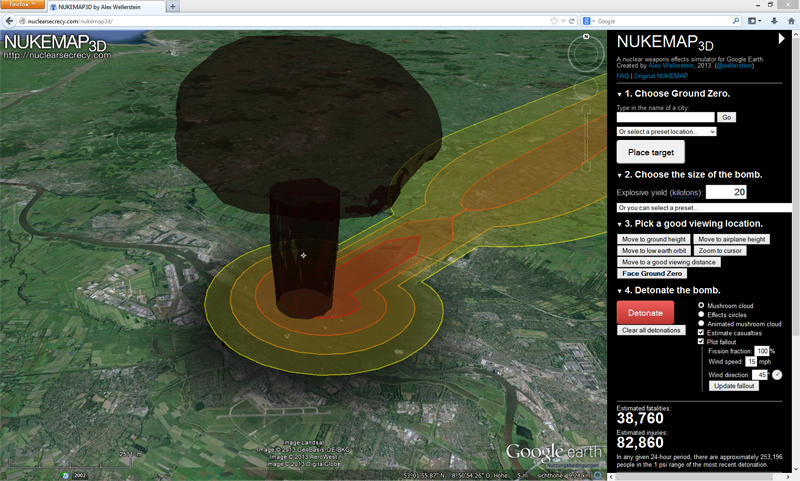Open the downloads arrow icon

coord(774,21)
